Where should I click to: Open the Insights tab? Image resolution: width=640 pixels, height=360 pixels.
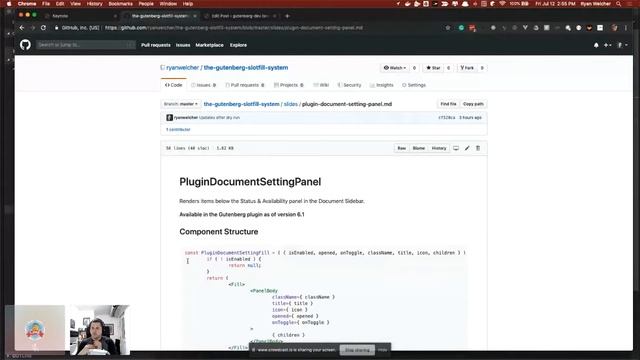[382, 85]
